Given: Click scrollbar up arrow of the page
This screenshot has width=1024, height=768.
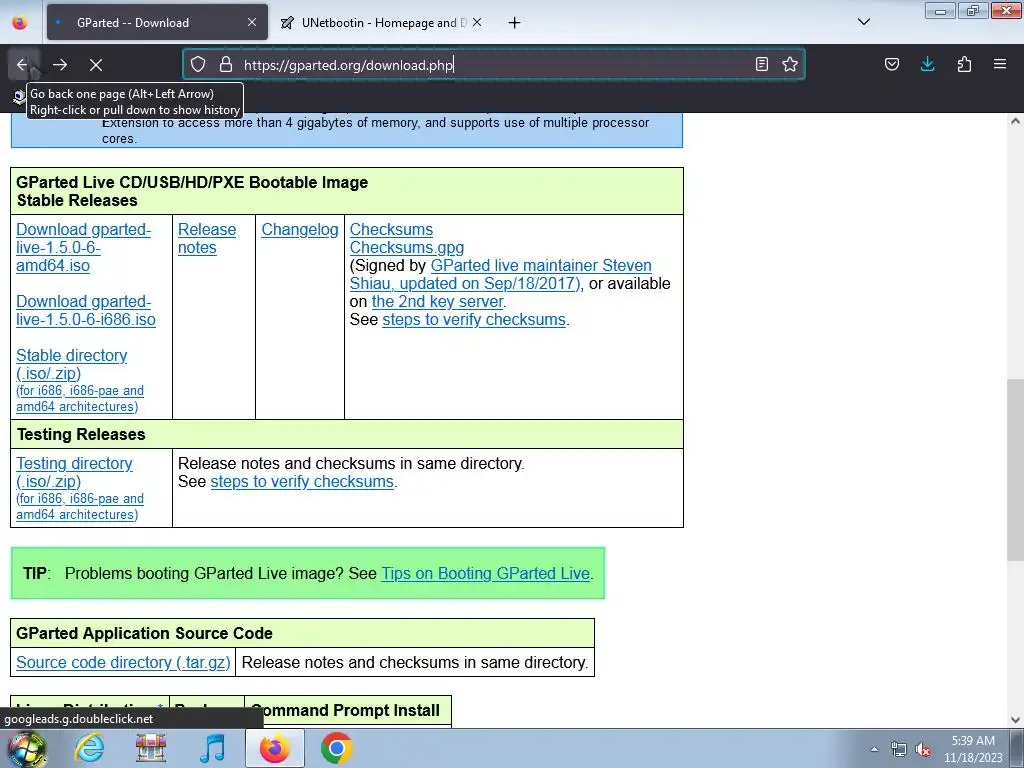Looking at the screenshot, I should click(x=1015, y=121).
